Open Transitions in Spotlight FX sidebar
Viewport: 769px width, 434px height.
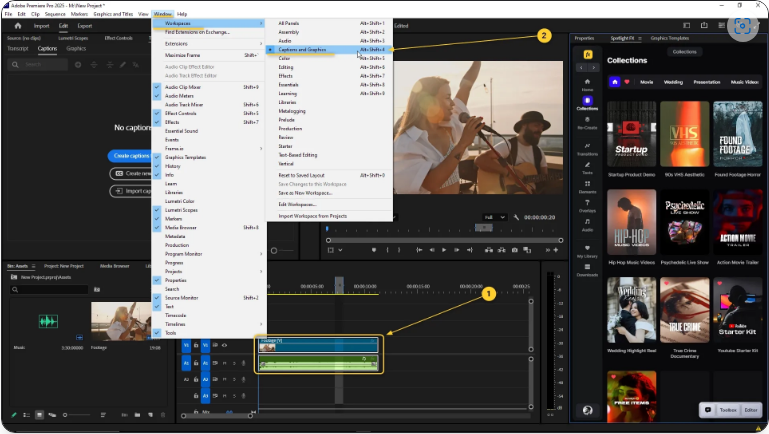pos(587,149)
